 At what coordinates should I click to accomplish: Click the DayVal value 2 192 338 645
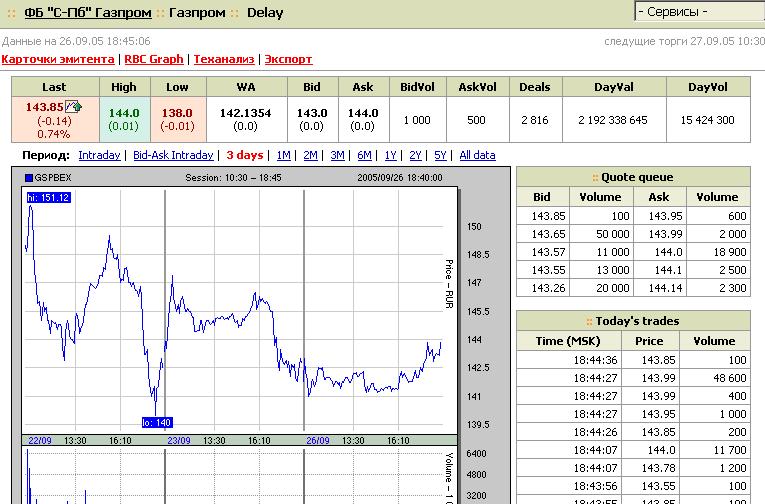tap(613, 120)
